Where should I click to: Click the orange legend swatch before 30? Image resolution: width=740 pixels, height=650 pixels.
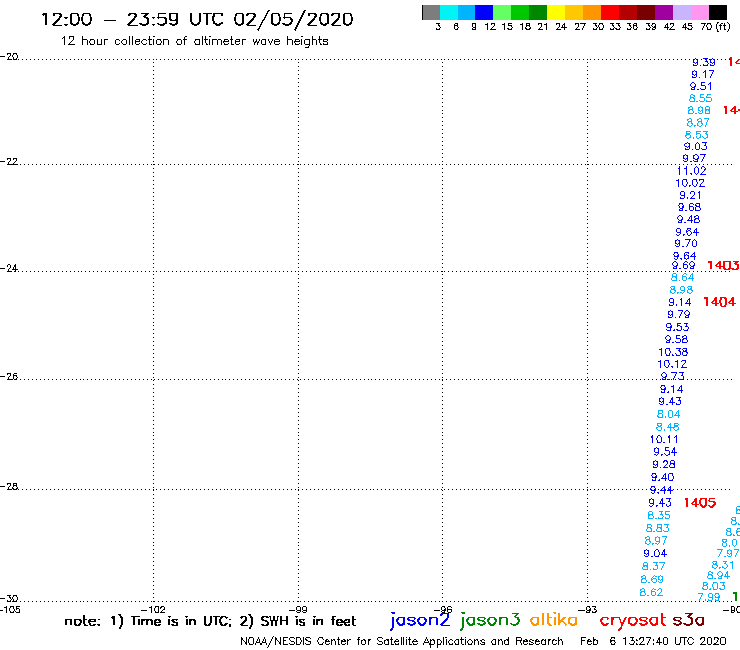point(592,13)
